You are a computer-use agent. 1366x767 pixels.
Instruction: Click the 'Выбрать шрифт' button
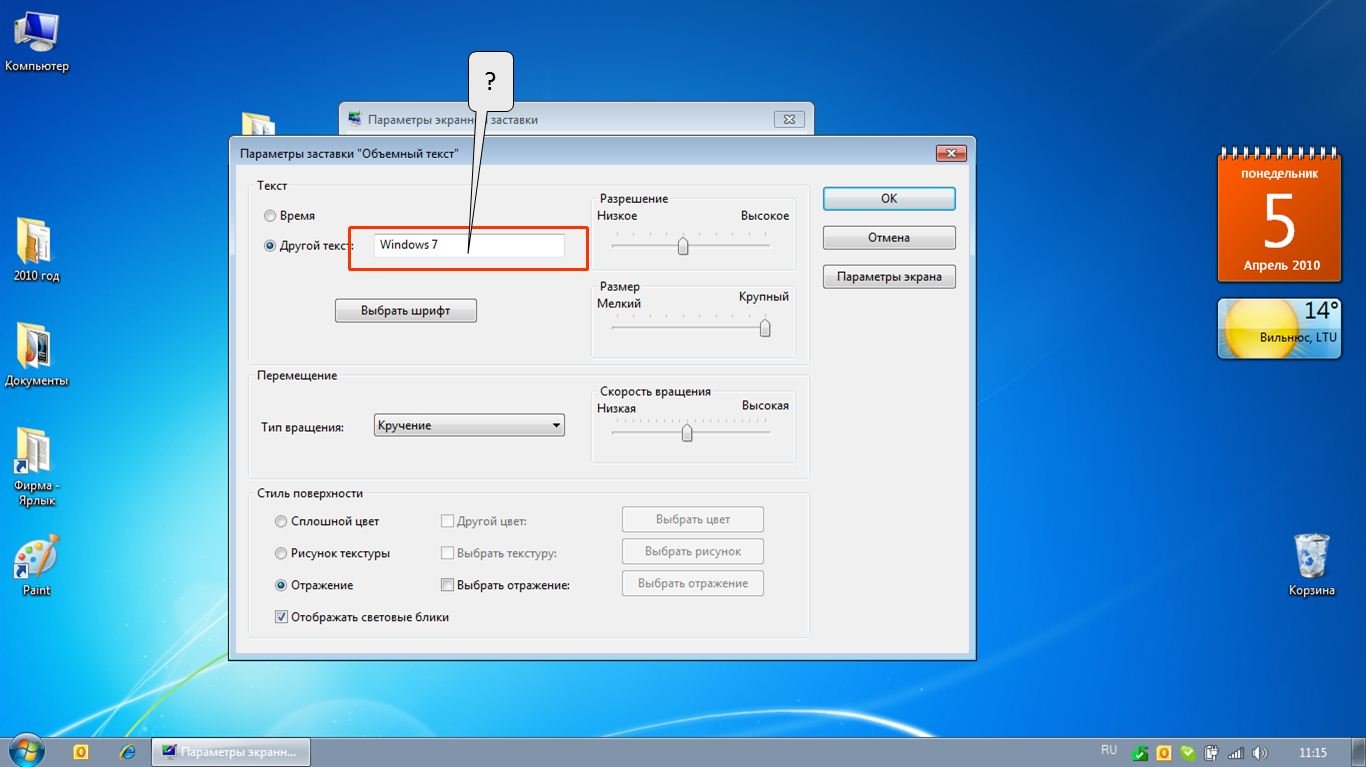pyautogui.click(x=405, y=311)
